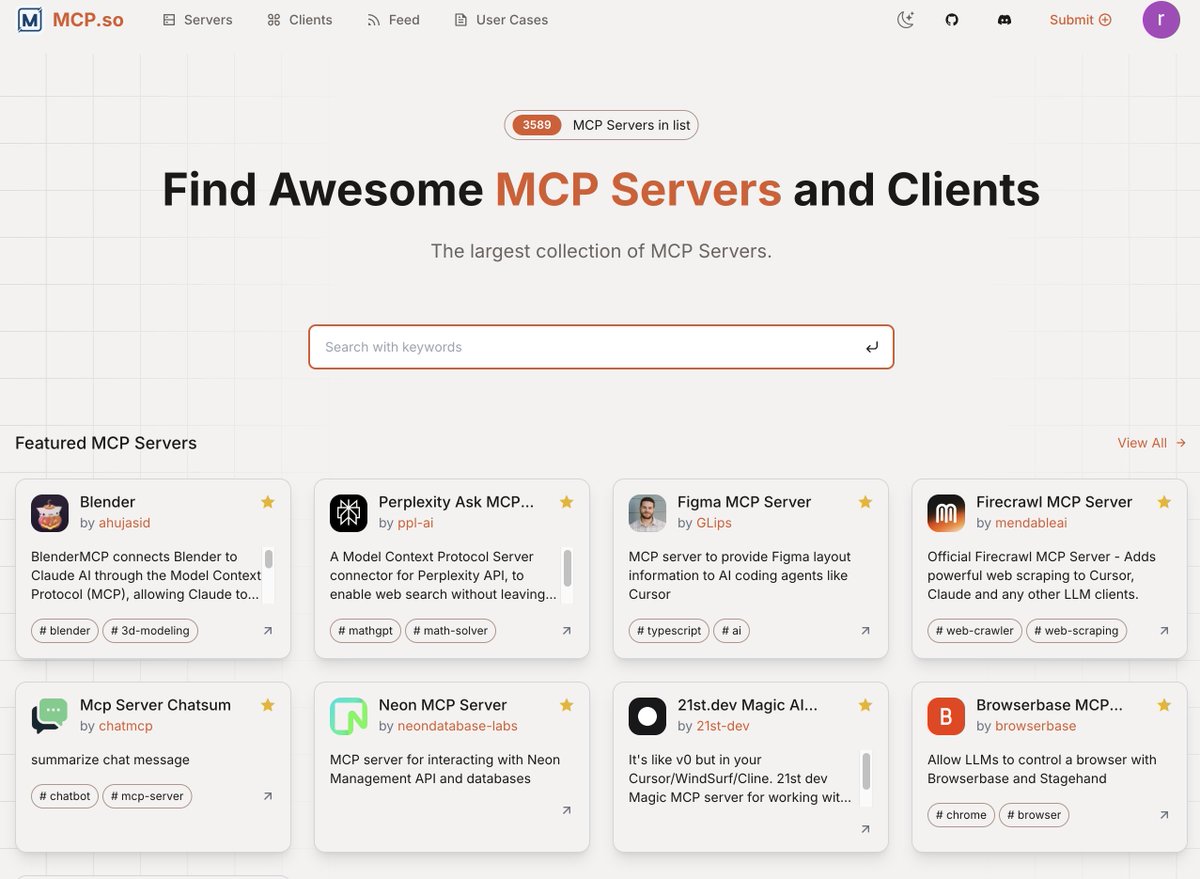The width and height of the screenshot is (1200, 879).
Task: Select the # mathgpt tag
Action: (x=365, y=631)
